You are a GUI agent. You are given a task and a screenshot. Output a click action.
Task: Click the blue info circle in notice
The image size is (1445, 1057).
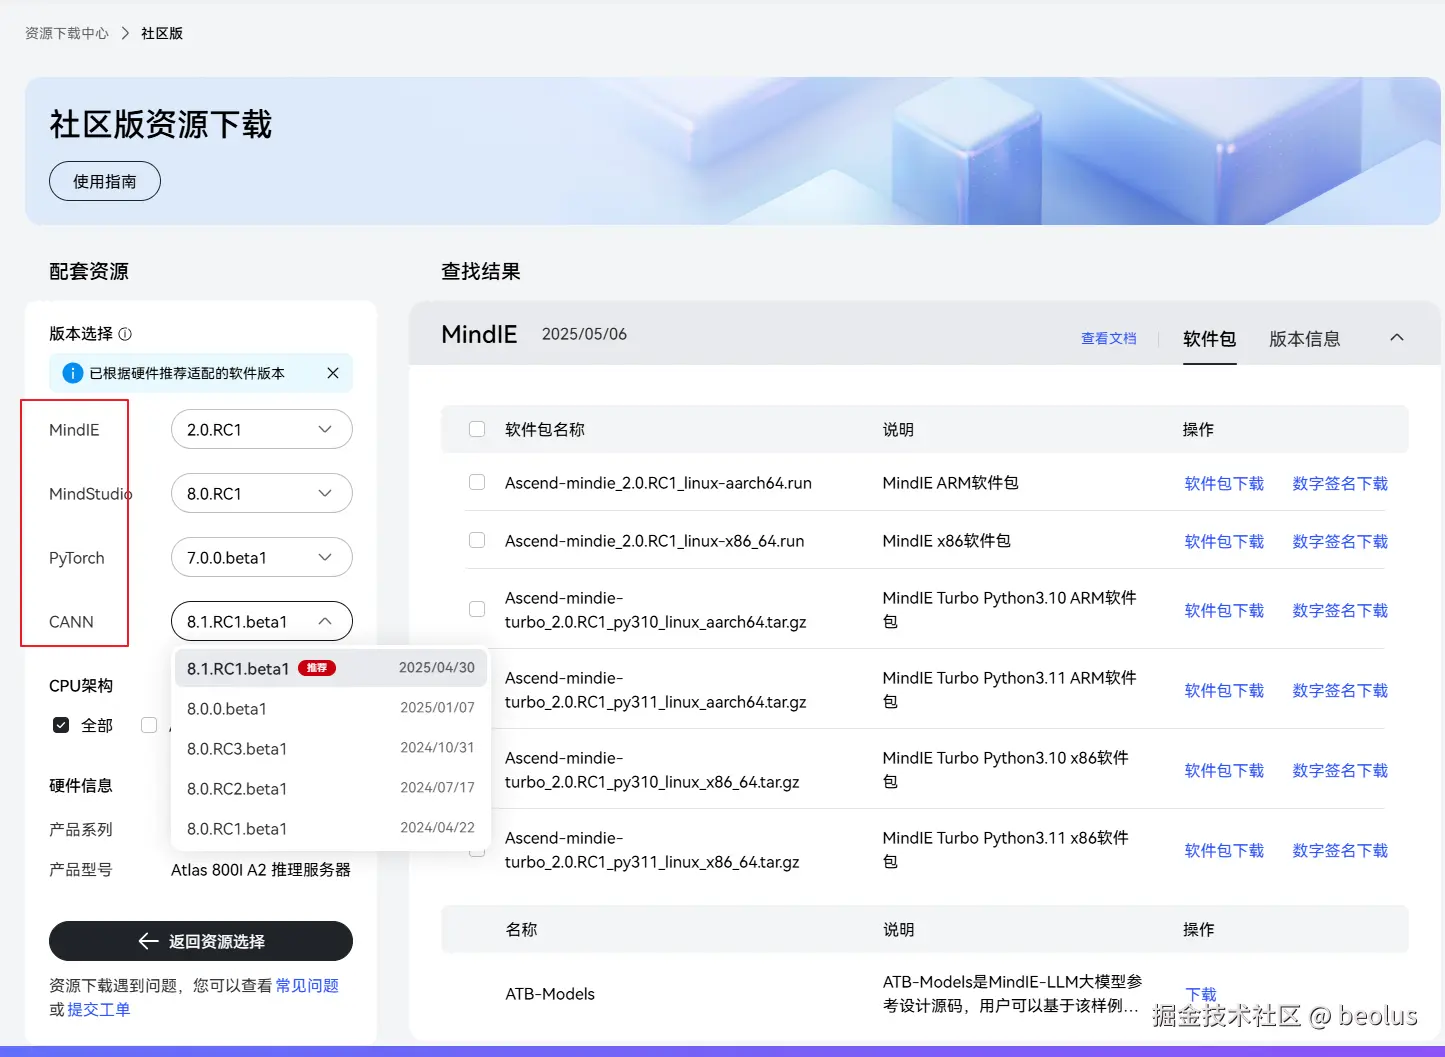coord(73,373)
